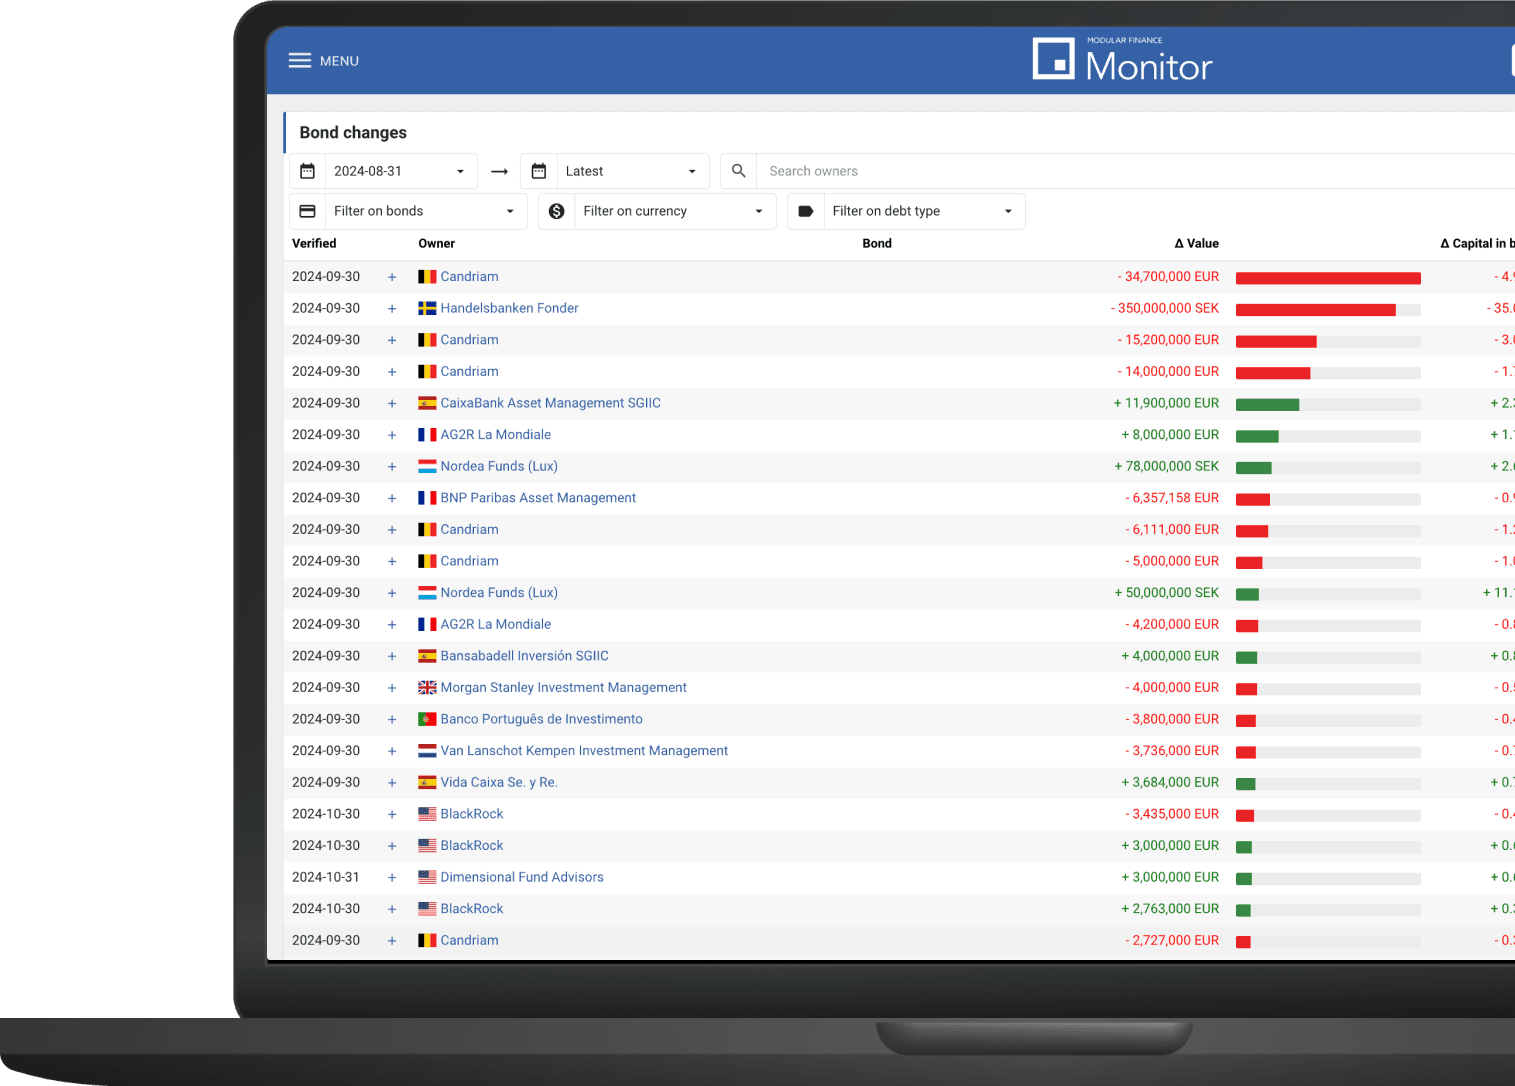Expand the Banco Português de Investimento row
1515x1086 pixels.
(x=392, y=720)
